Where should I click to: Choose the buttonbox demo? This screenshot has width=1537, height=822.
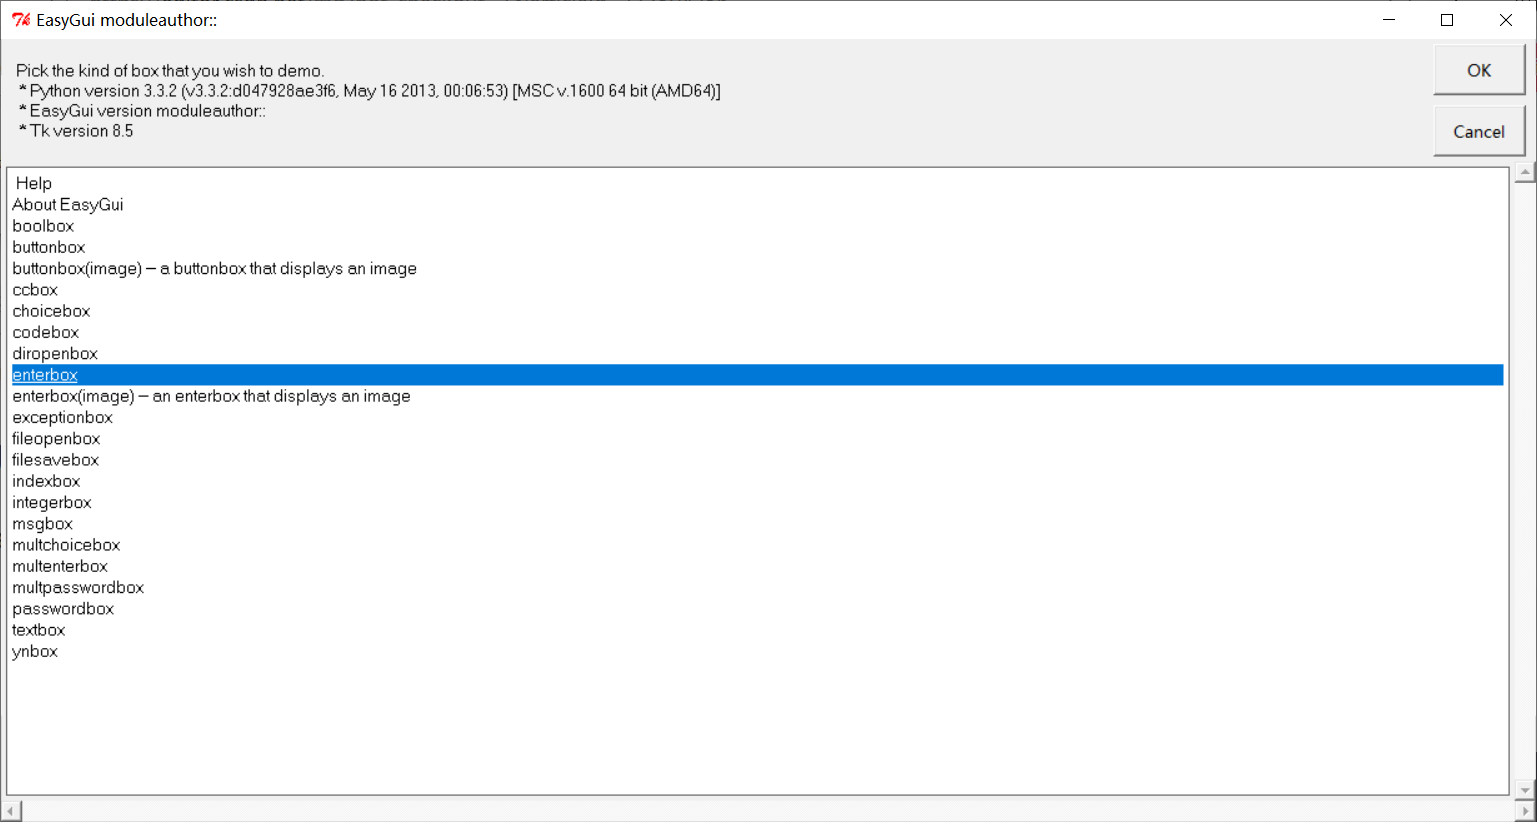48,247
